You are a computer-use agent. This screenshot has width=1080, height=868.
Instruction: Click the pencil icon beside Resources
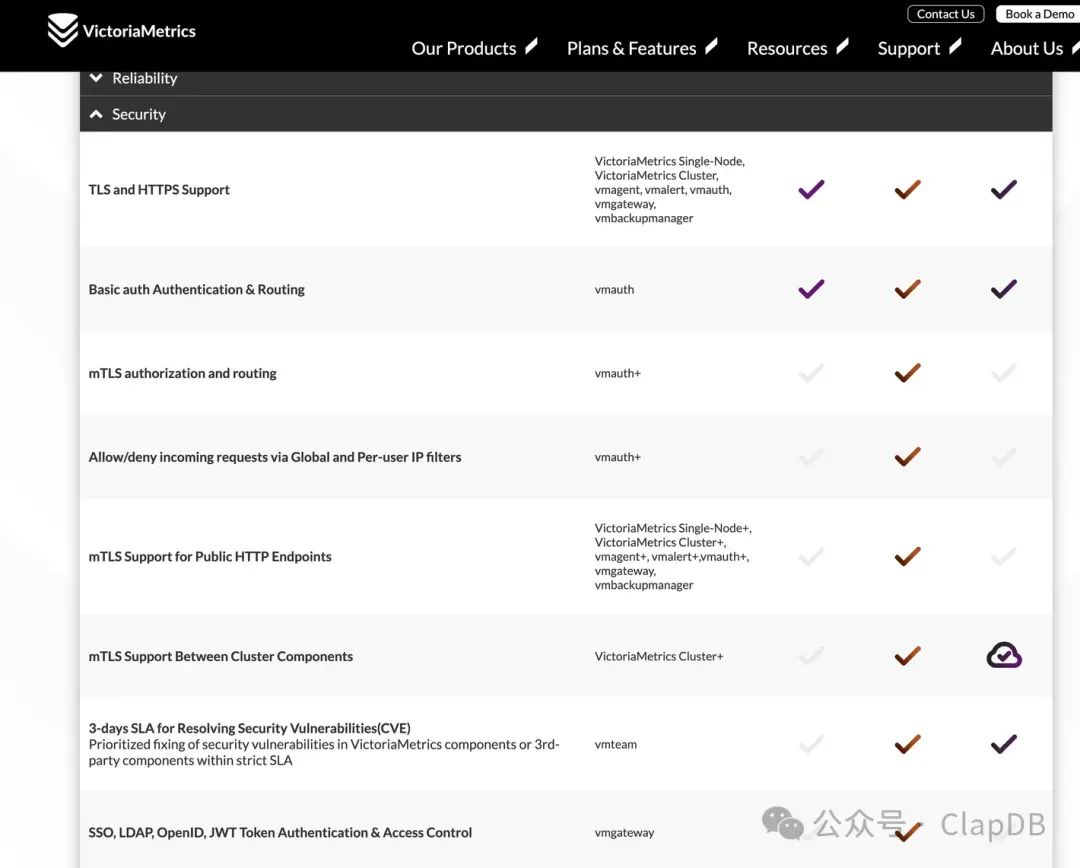click(842, 46)
